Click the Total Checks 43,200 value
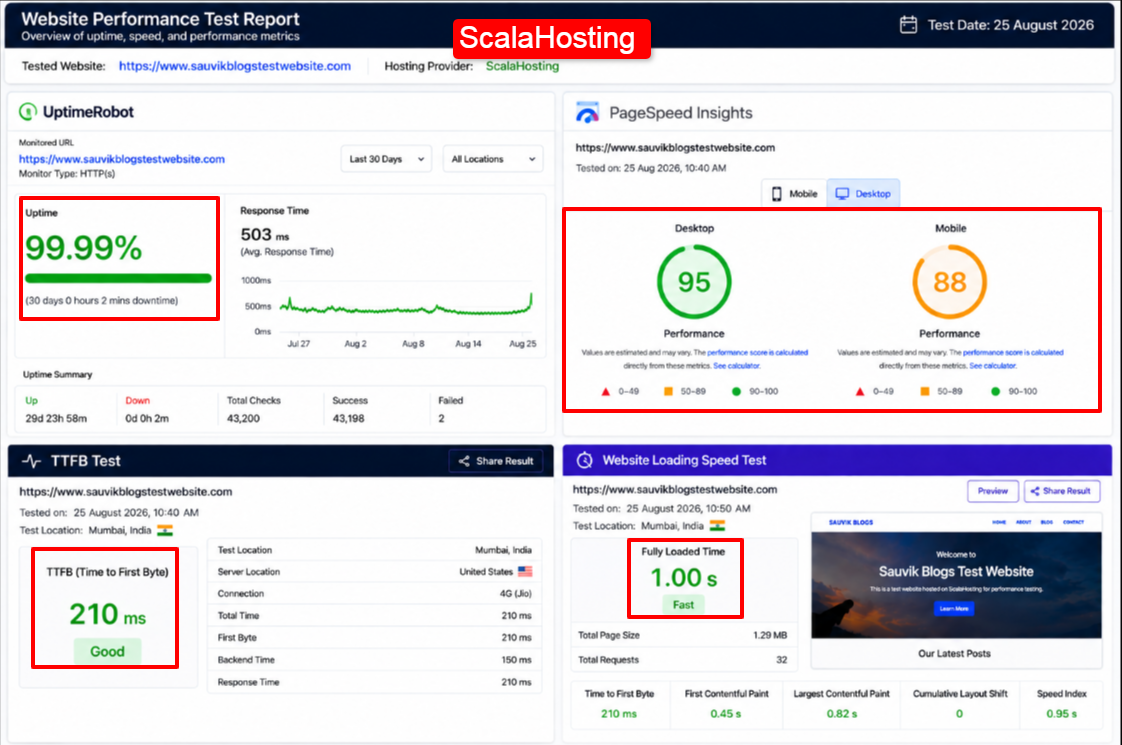1122x745 pixels. [243, 419]
